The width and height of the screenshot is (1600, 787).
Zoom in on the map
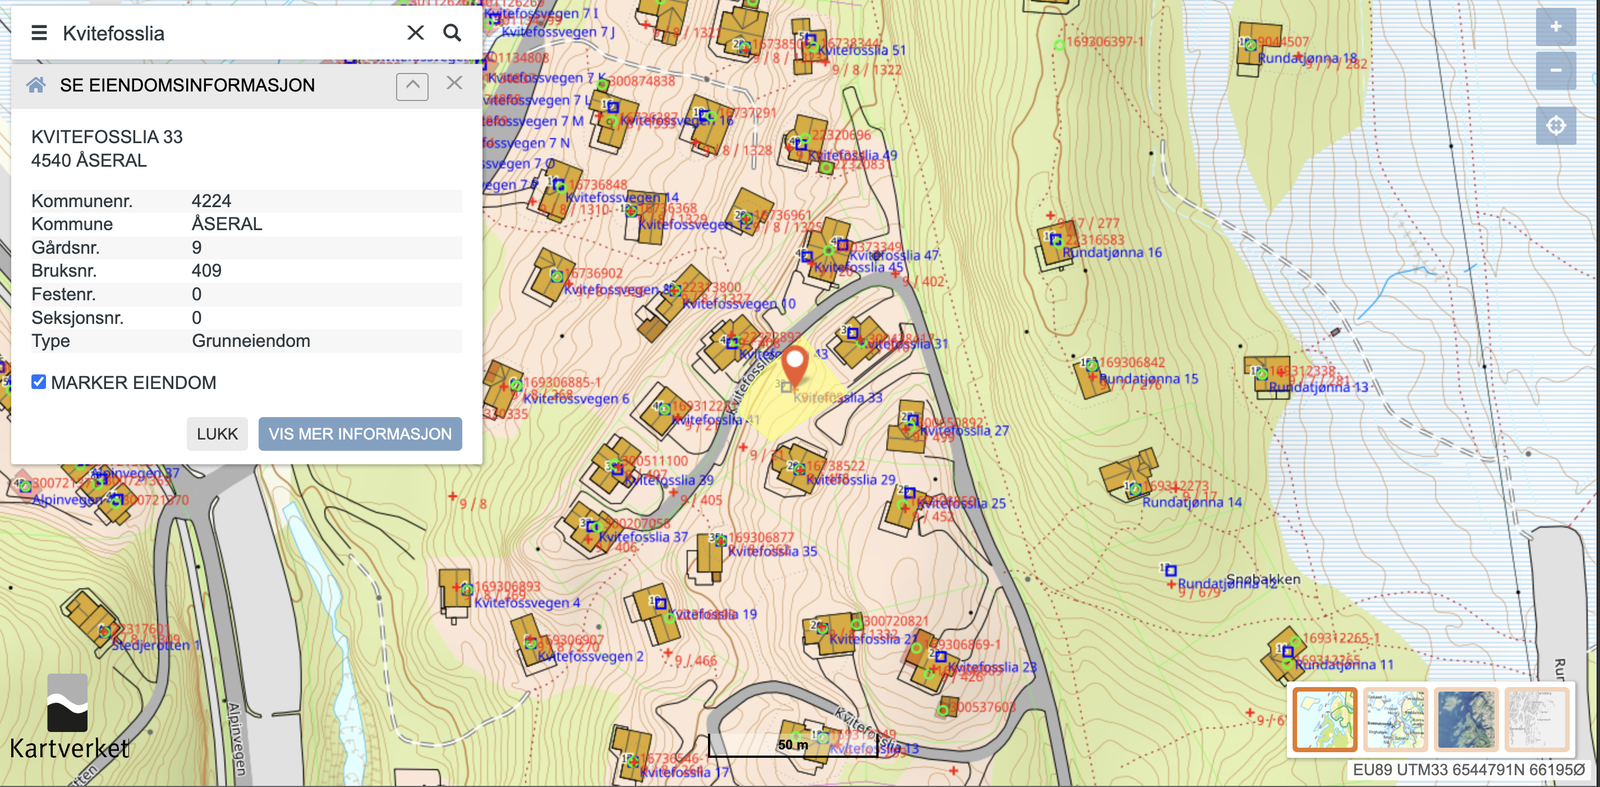(1556, 27)
